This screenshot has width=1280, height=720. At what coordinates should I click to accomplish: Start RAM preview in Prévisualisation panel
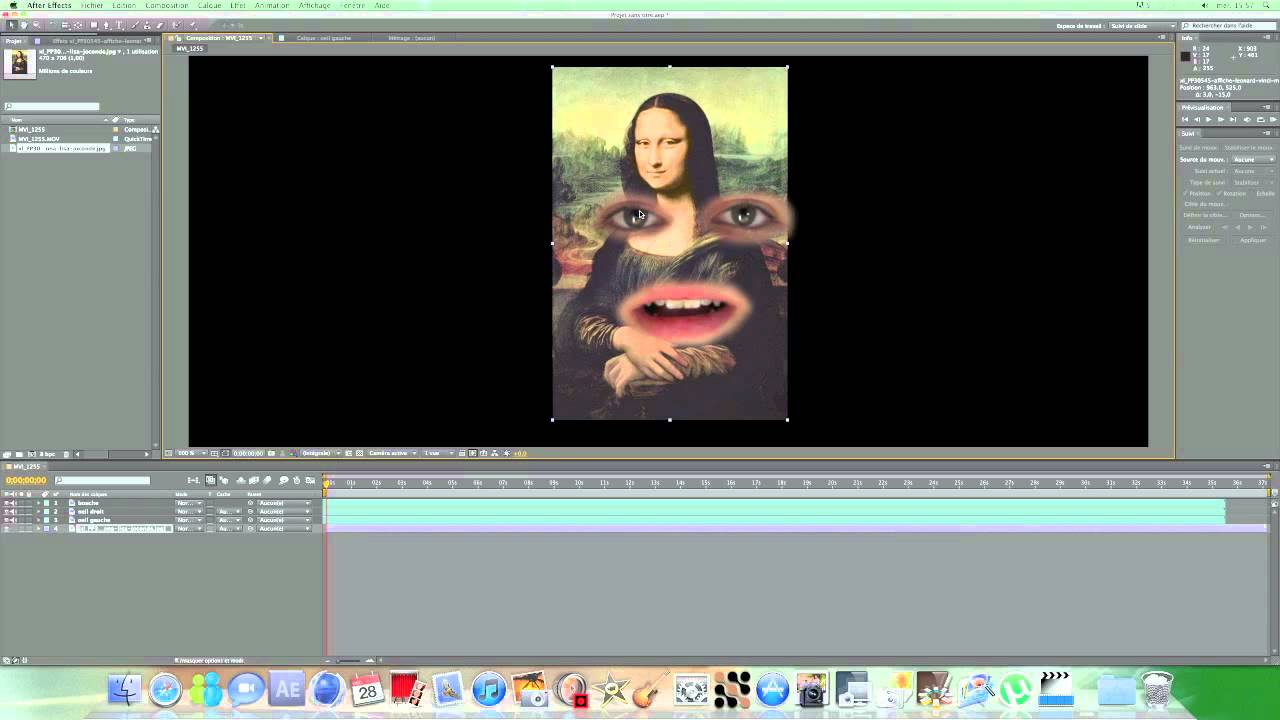(1273, 119)
